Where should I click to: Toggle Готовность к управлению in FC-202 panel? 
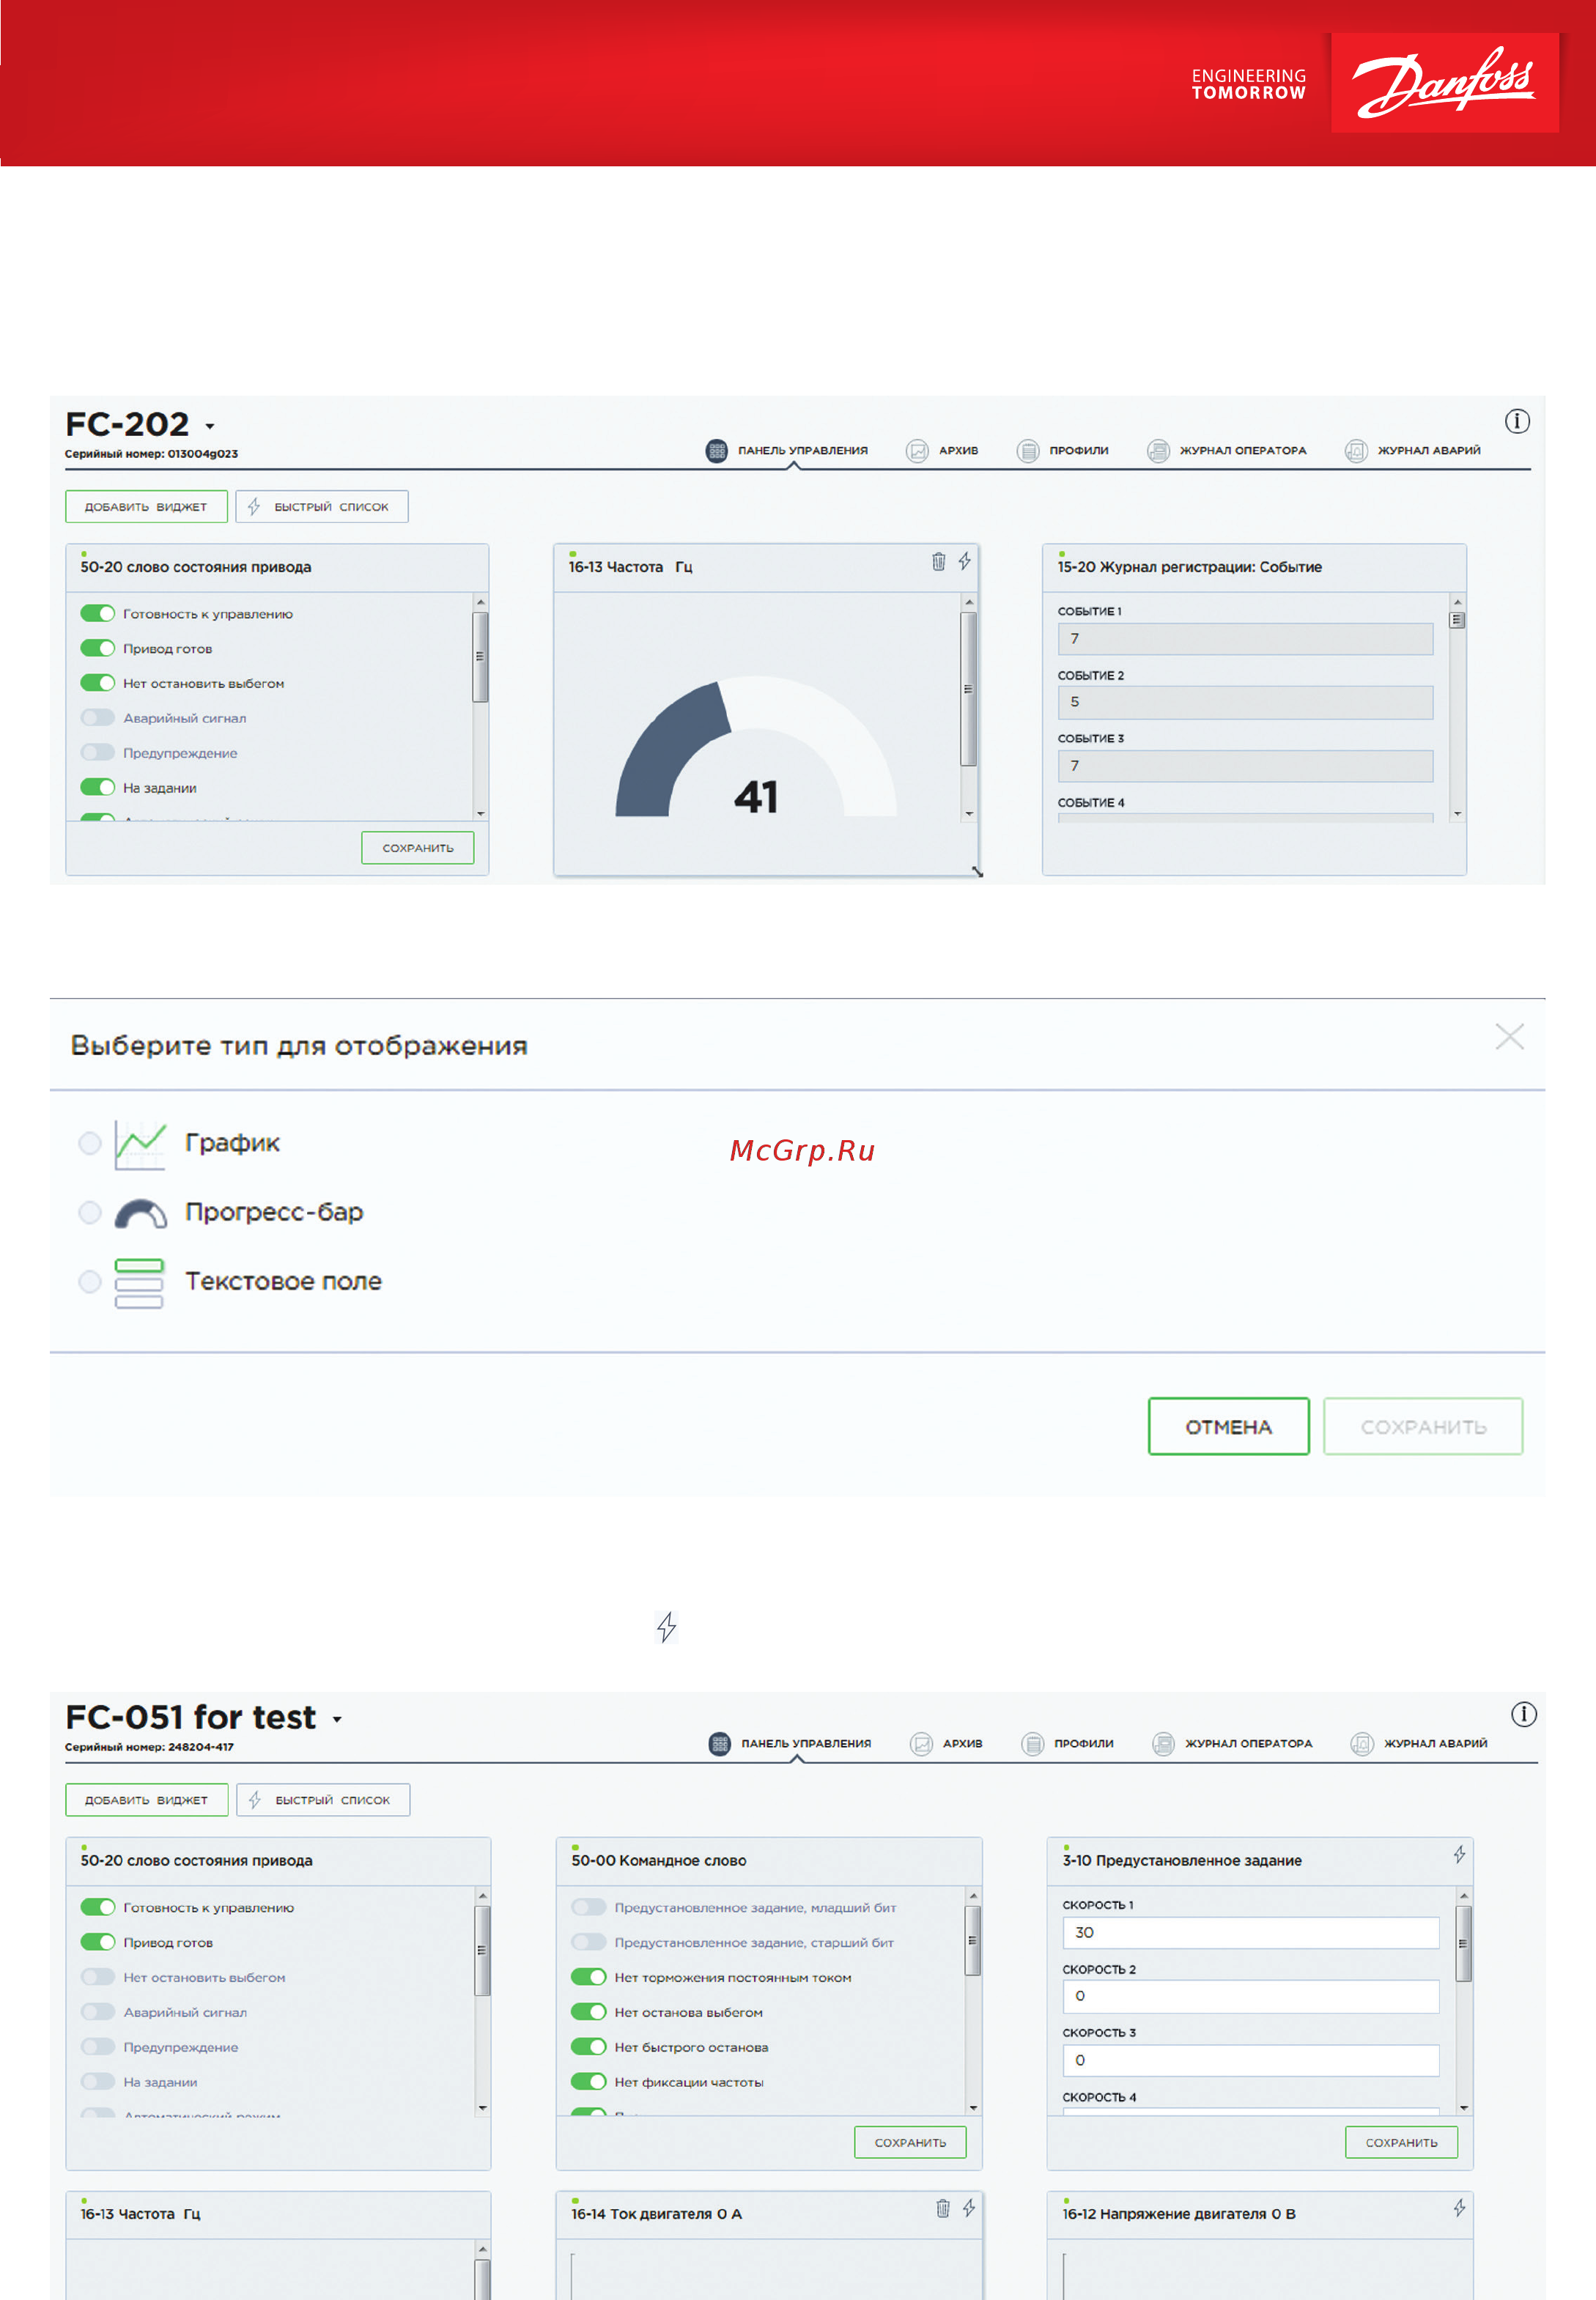tap(98, 613)
